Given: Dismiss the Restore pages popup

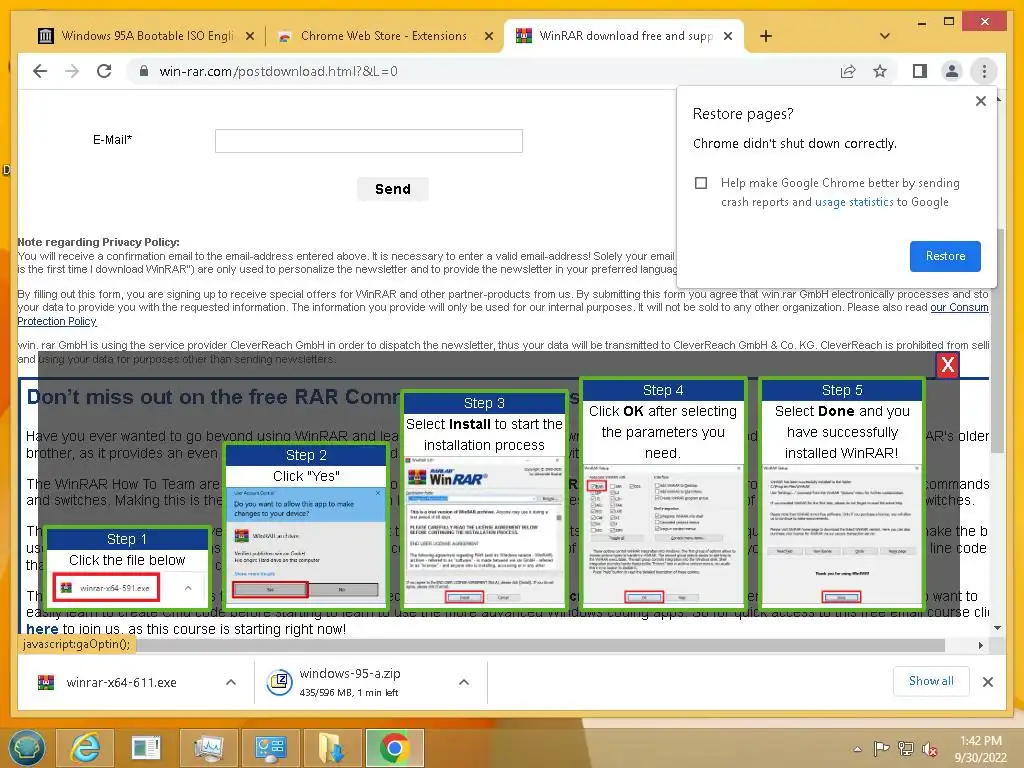Looking at the screenshot, I should tap(980, 101).
